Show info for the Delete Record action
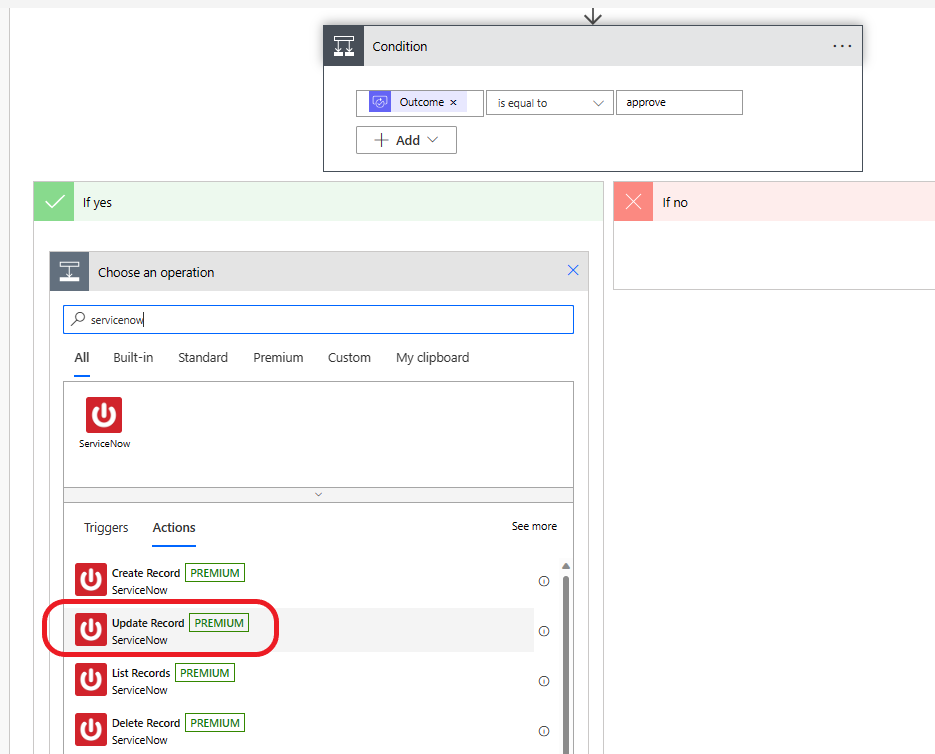This screenshot has width=935, height=754. (x=544, y=731)
